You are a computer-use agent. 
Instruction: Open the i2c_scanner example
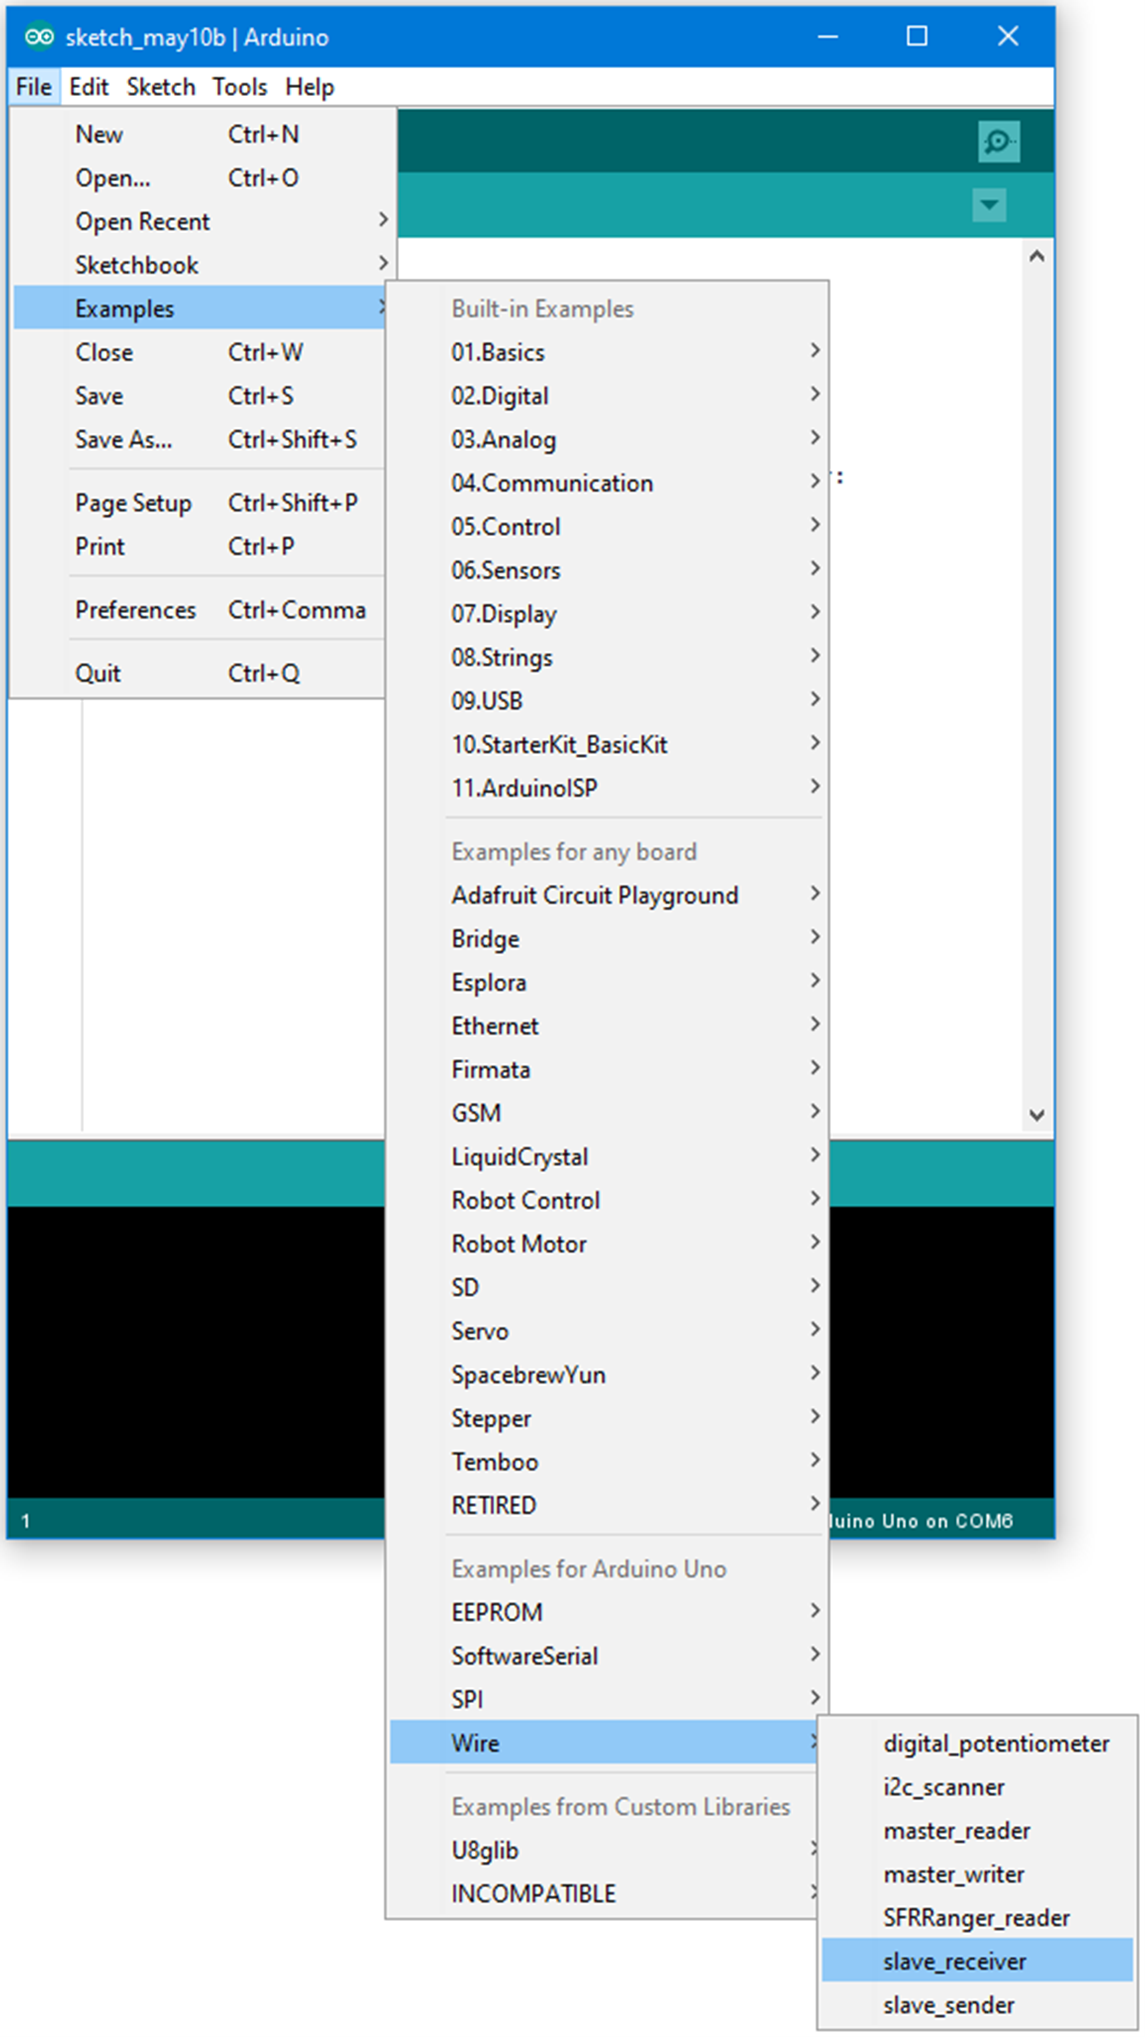coord(943,1787)
